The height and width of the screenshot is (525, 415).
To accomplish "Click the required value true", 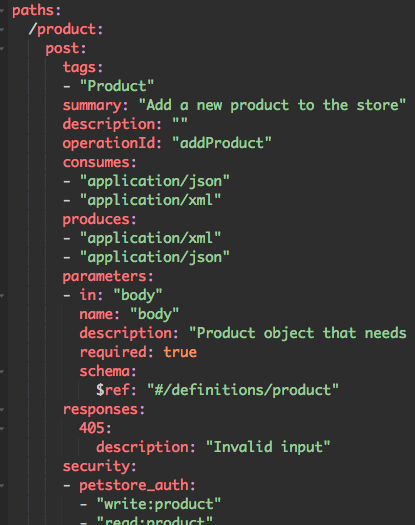I will tap(180, 352).
